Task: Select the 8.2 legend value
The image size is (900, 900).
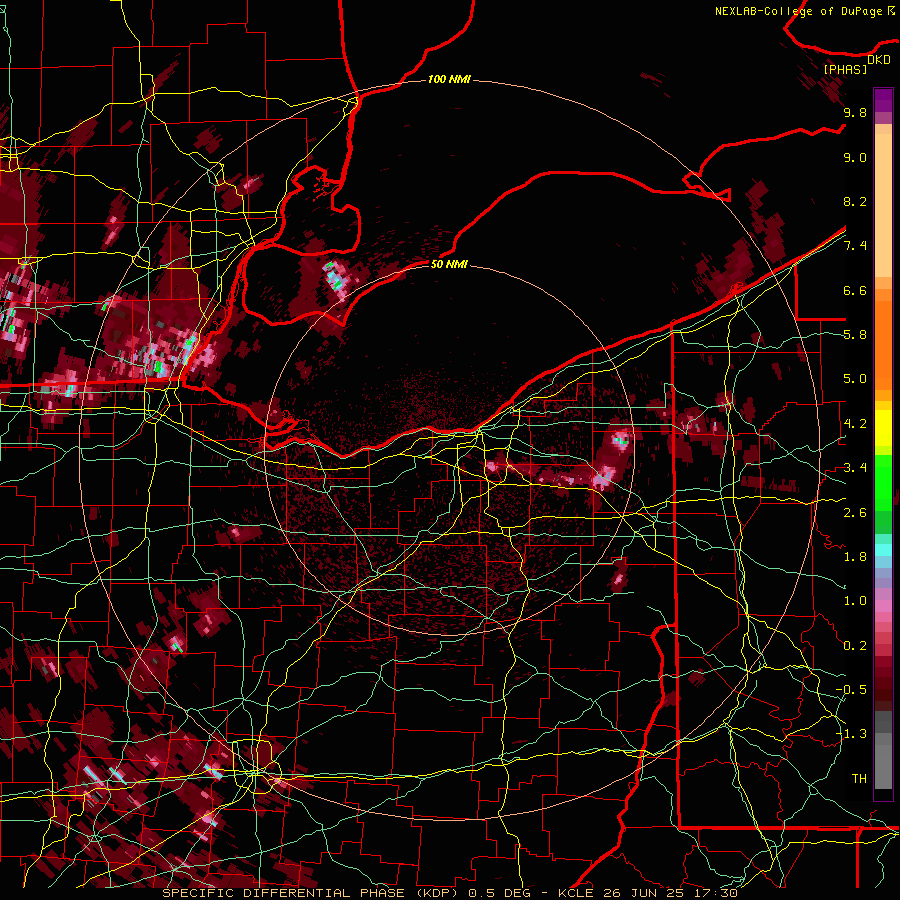Action: 855,201
